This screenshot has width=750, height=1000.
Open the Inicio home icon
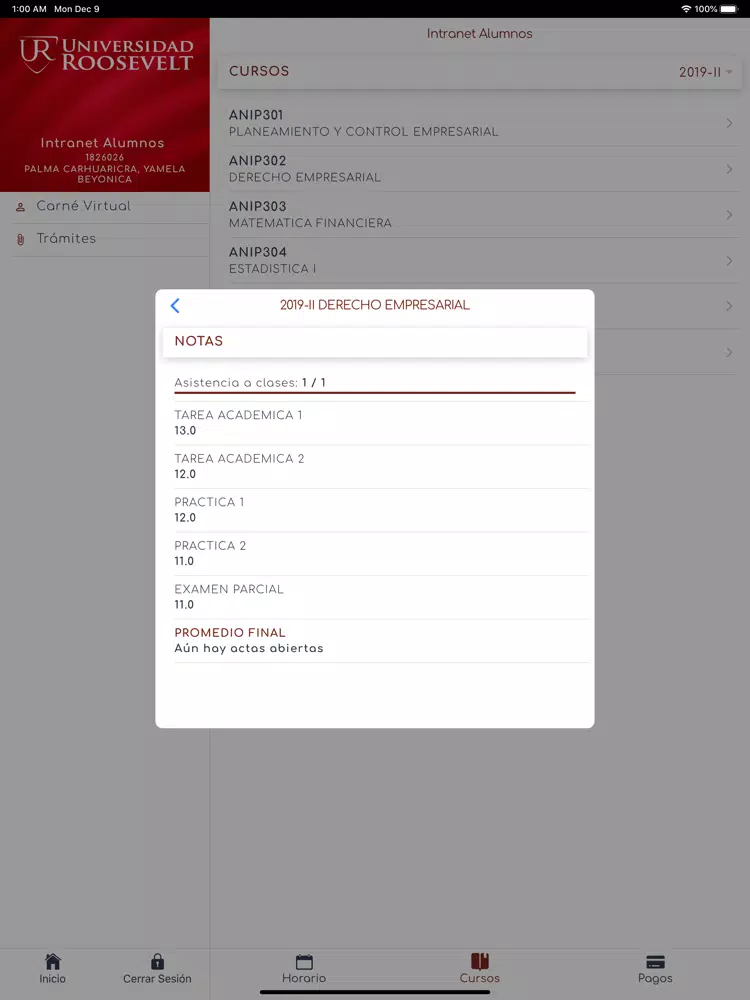tap(53, 961)
